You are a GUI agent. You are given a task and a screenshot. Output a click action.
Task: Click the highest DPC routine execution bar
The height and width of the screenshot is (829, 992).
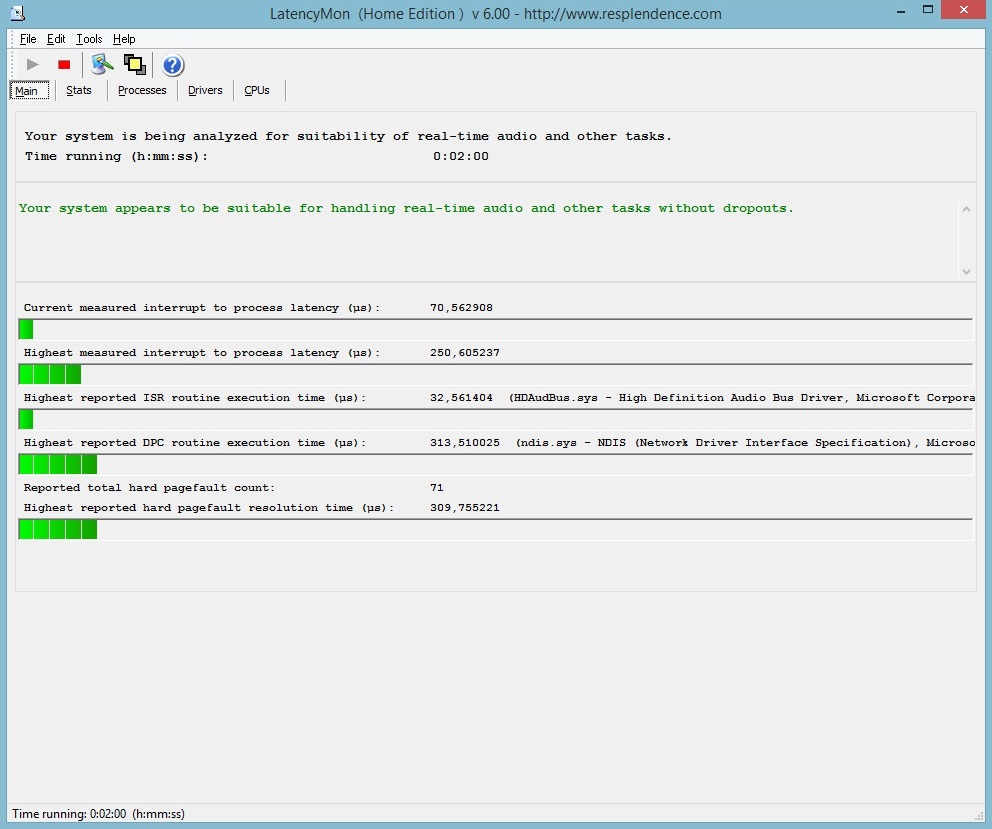(x=495, y=464)
